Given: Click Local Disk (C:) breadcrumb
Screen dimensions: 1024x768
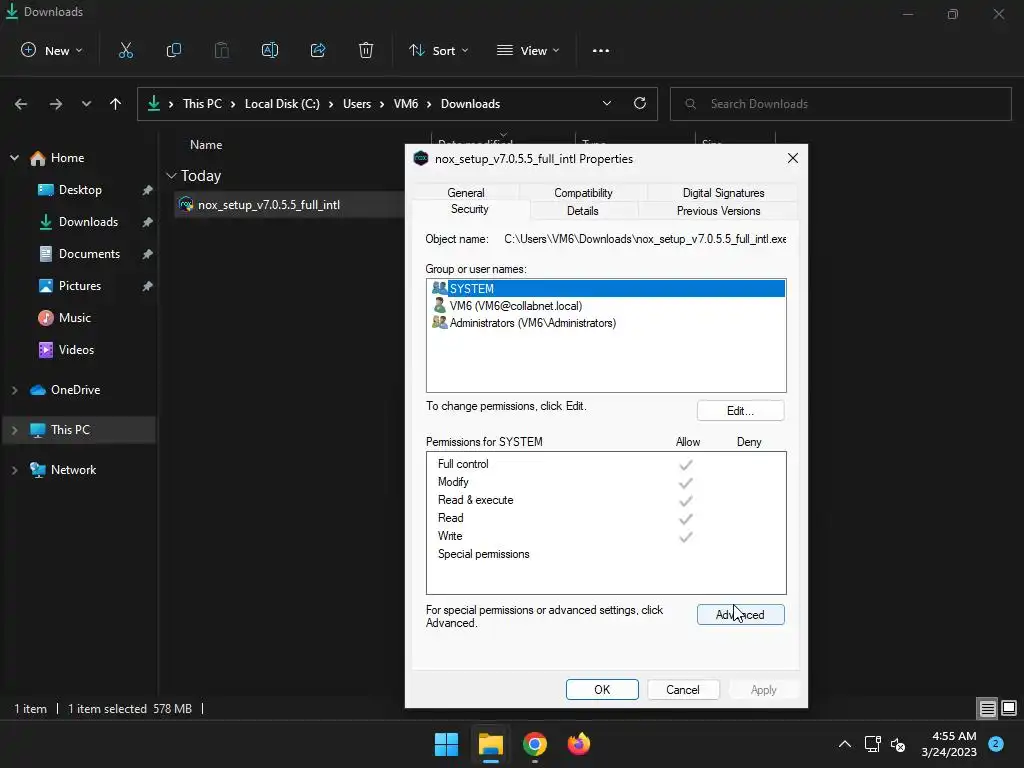Looking at the screenshot, I should tap(282, 104).
